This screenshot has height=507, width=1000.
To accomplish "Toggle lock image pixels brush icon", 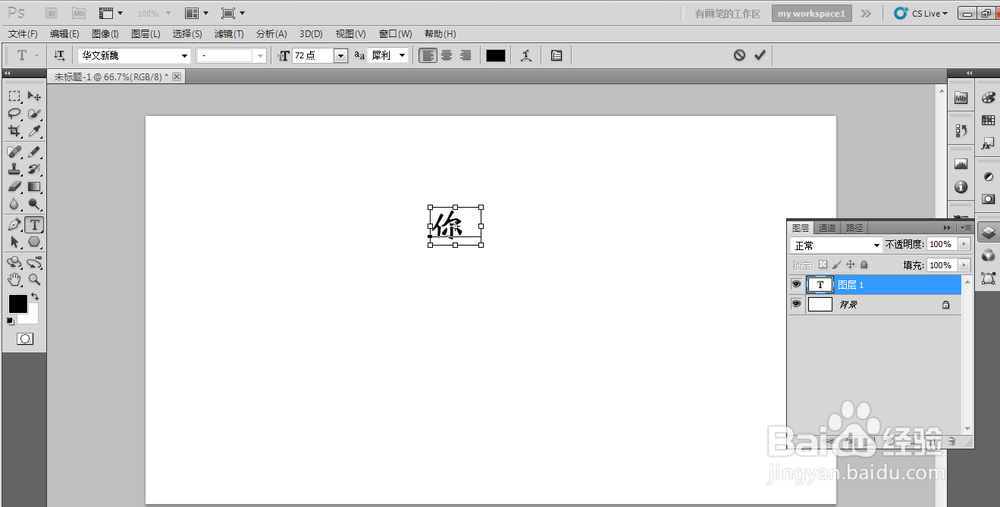I will click(836, 264).
